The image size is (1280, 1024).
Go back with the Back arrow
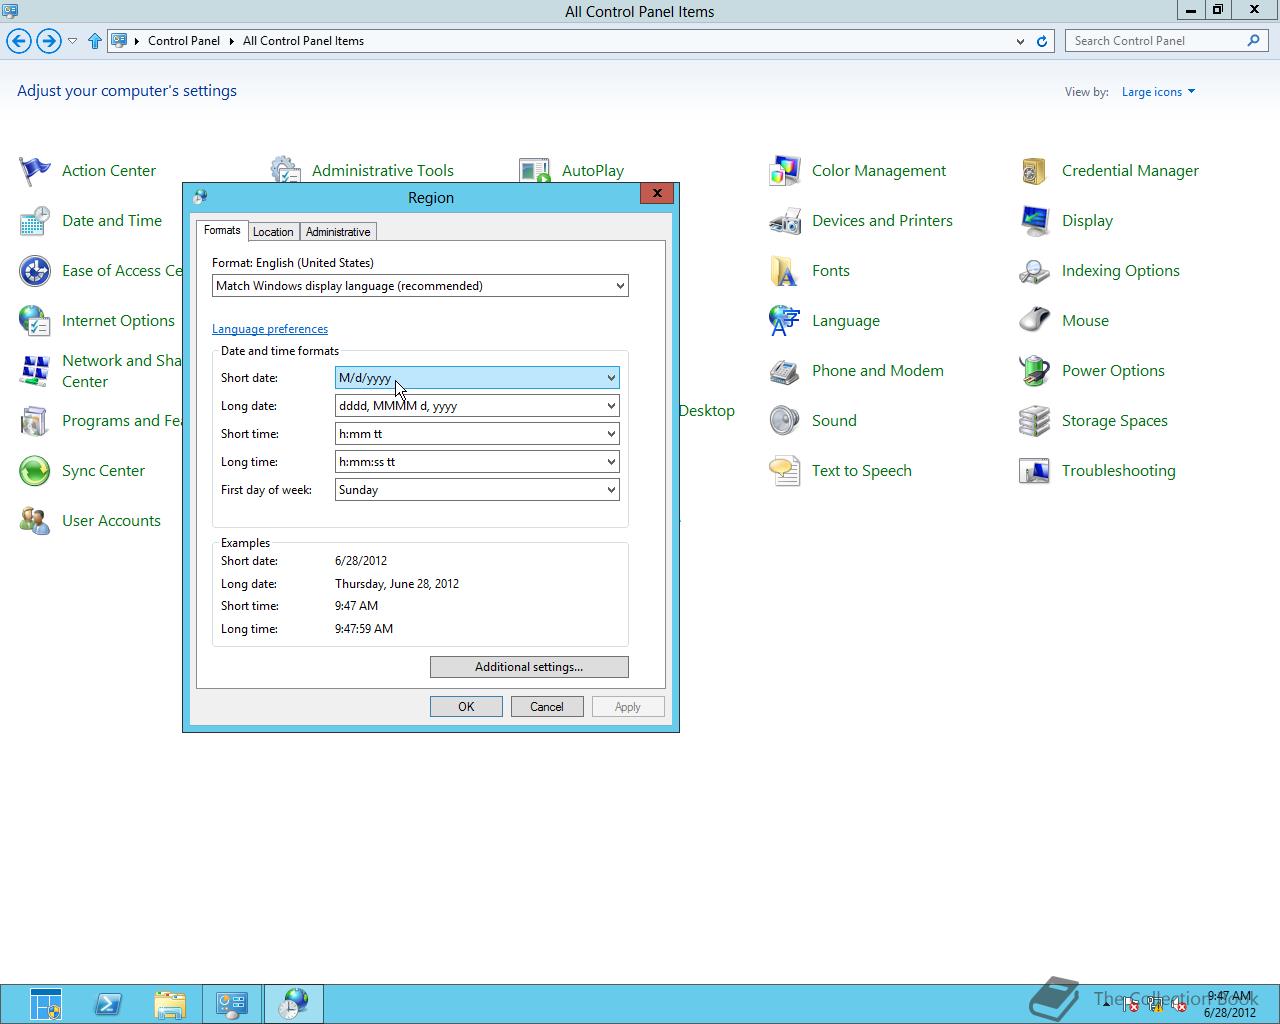click(18, 41)
